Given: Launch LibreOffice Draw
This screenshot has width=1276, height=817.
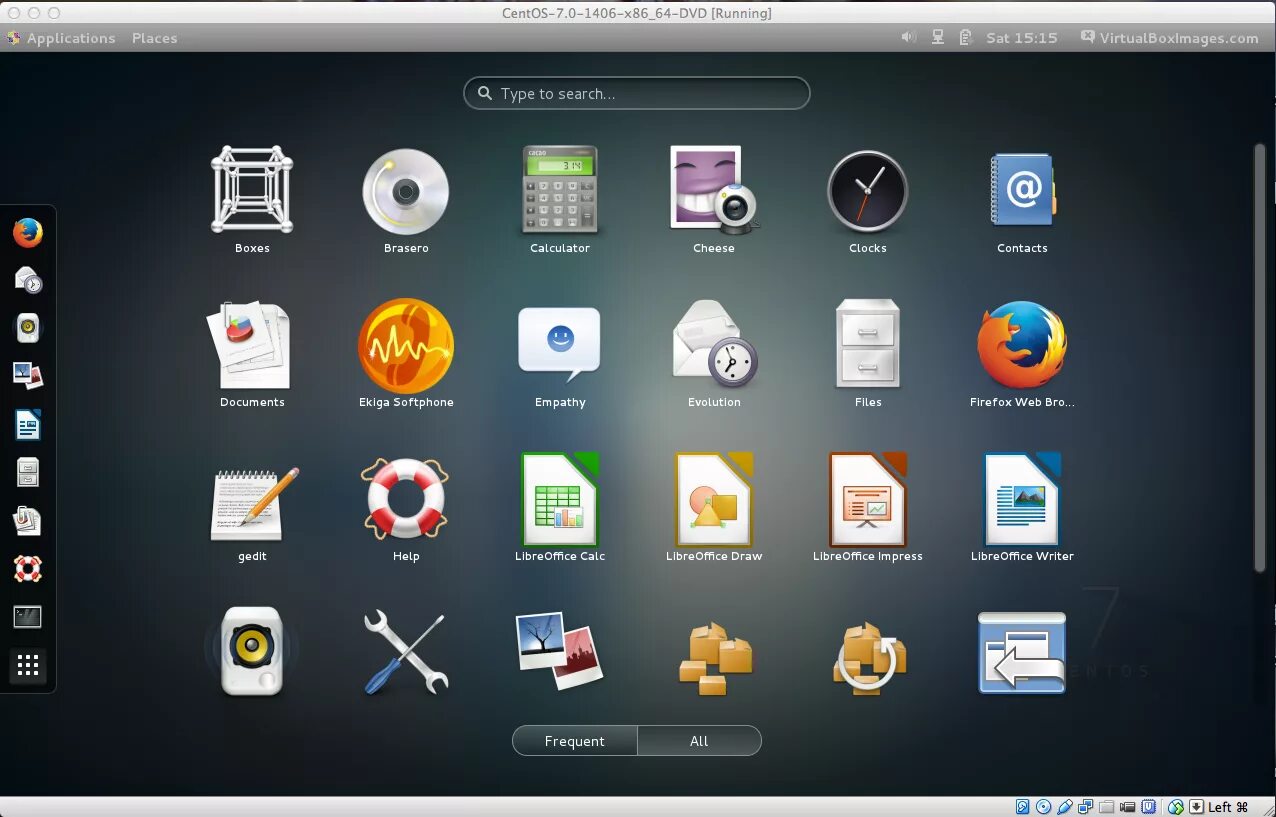Looking at the screenshot, I should (714, 508).
